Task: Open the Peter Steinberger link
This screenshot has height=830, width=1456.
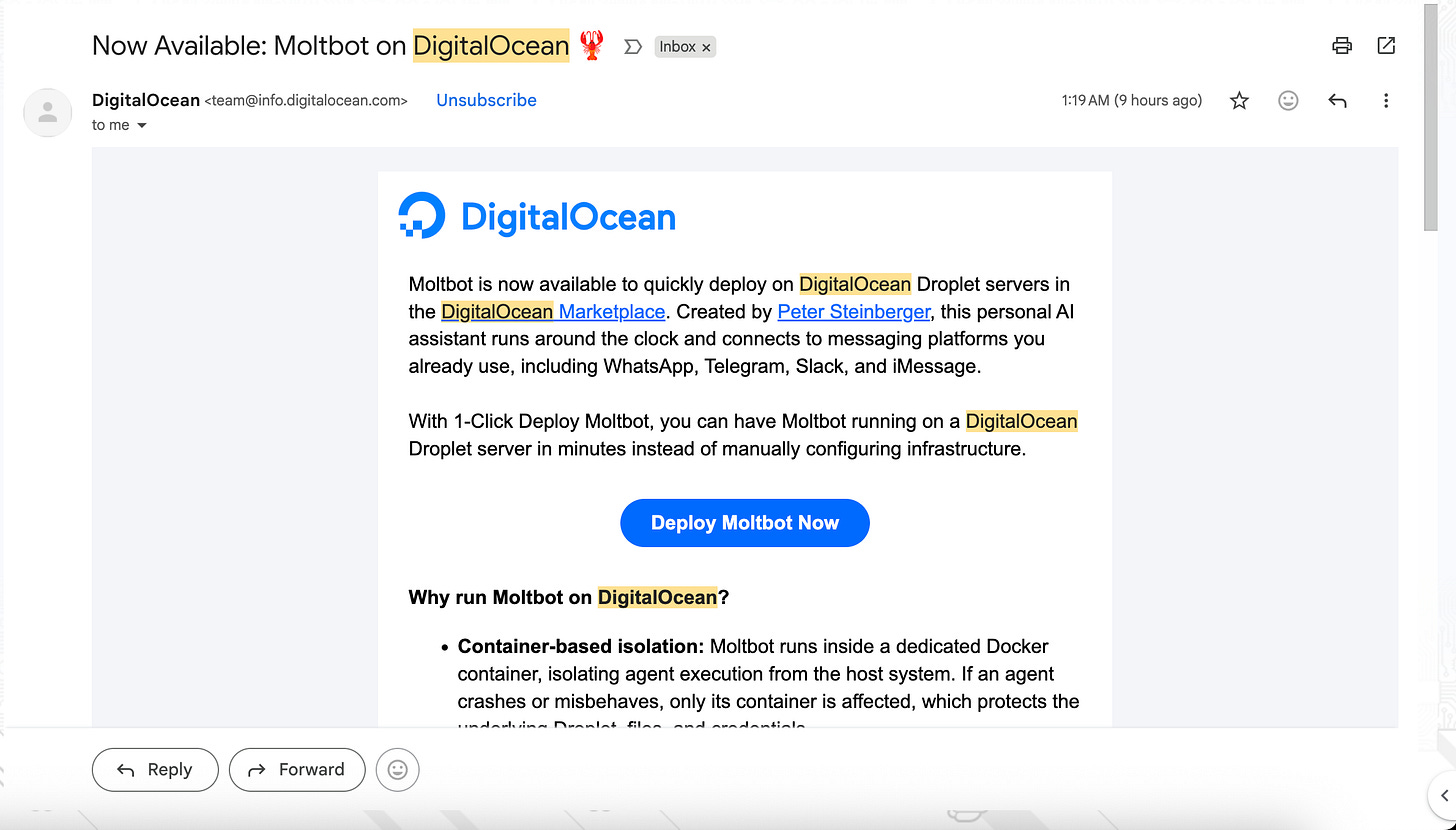Action: click(x=853, y=311)
